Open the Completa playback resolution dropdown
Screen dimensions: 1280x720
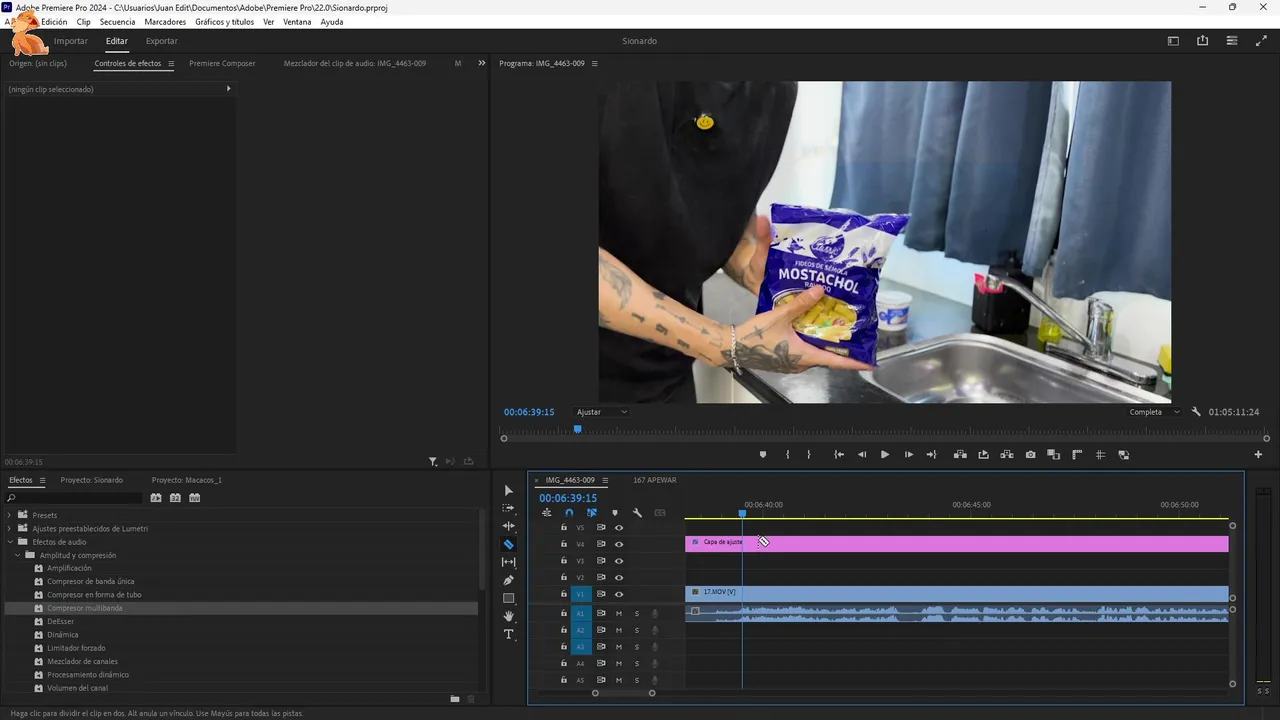pos(1155,412)
